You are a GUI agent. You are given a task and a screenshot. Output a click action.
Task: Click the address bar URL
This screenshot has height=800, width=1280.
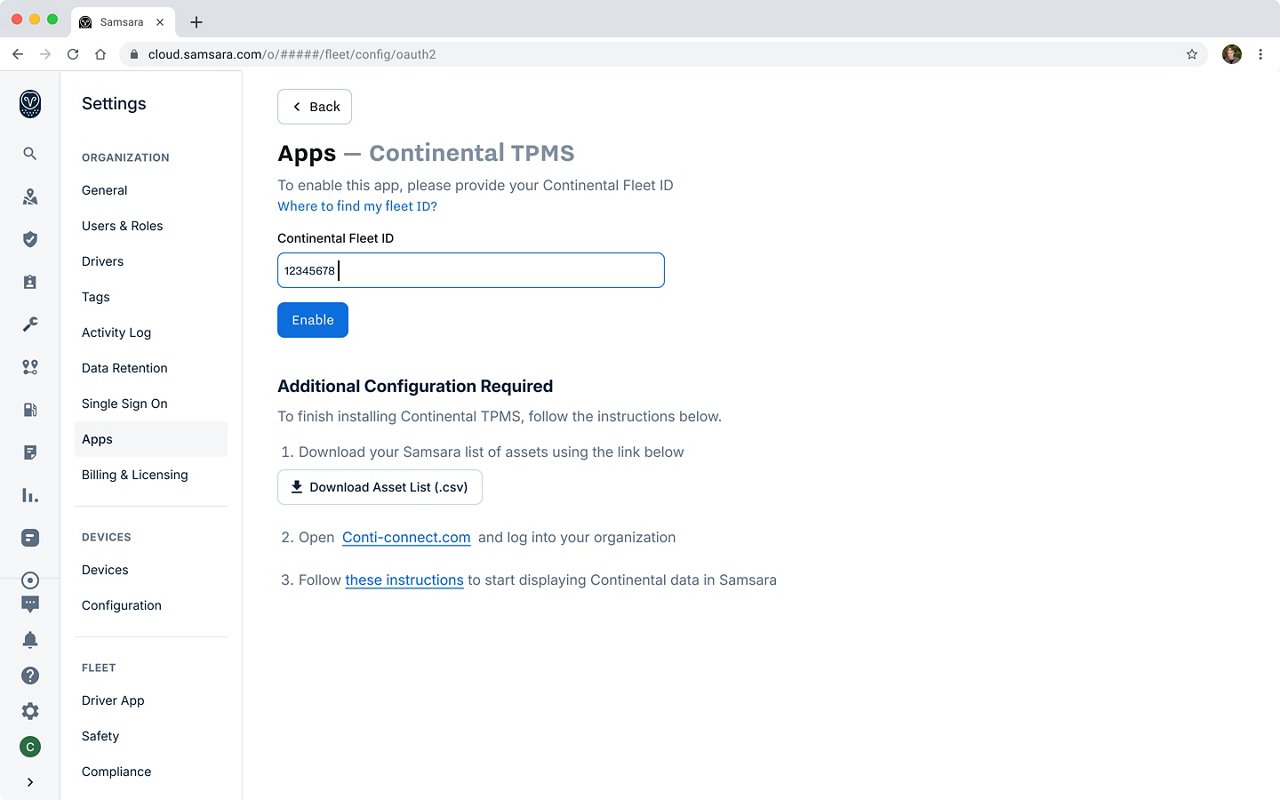292,54
